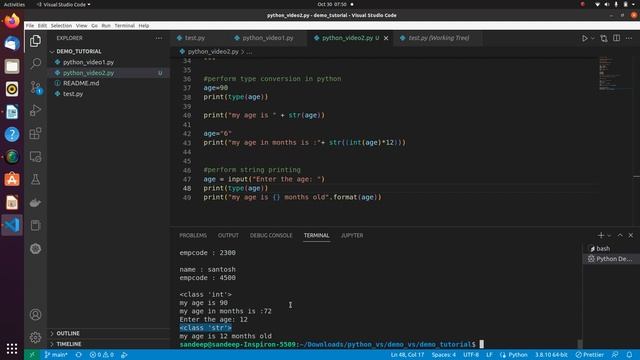Viewport: 640px width, 360px height.
Task: Open the Edit menu
Action: (42, 25)
